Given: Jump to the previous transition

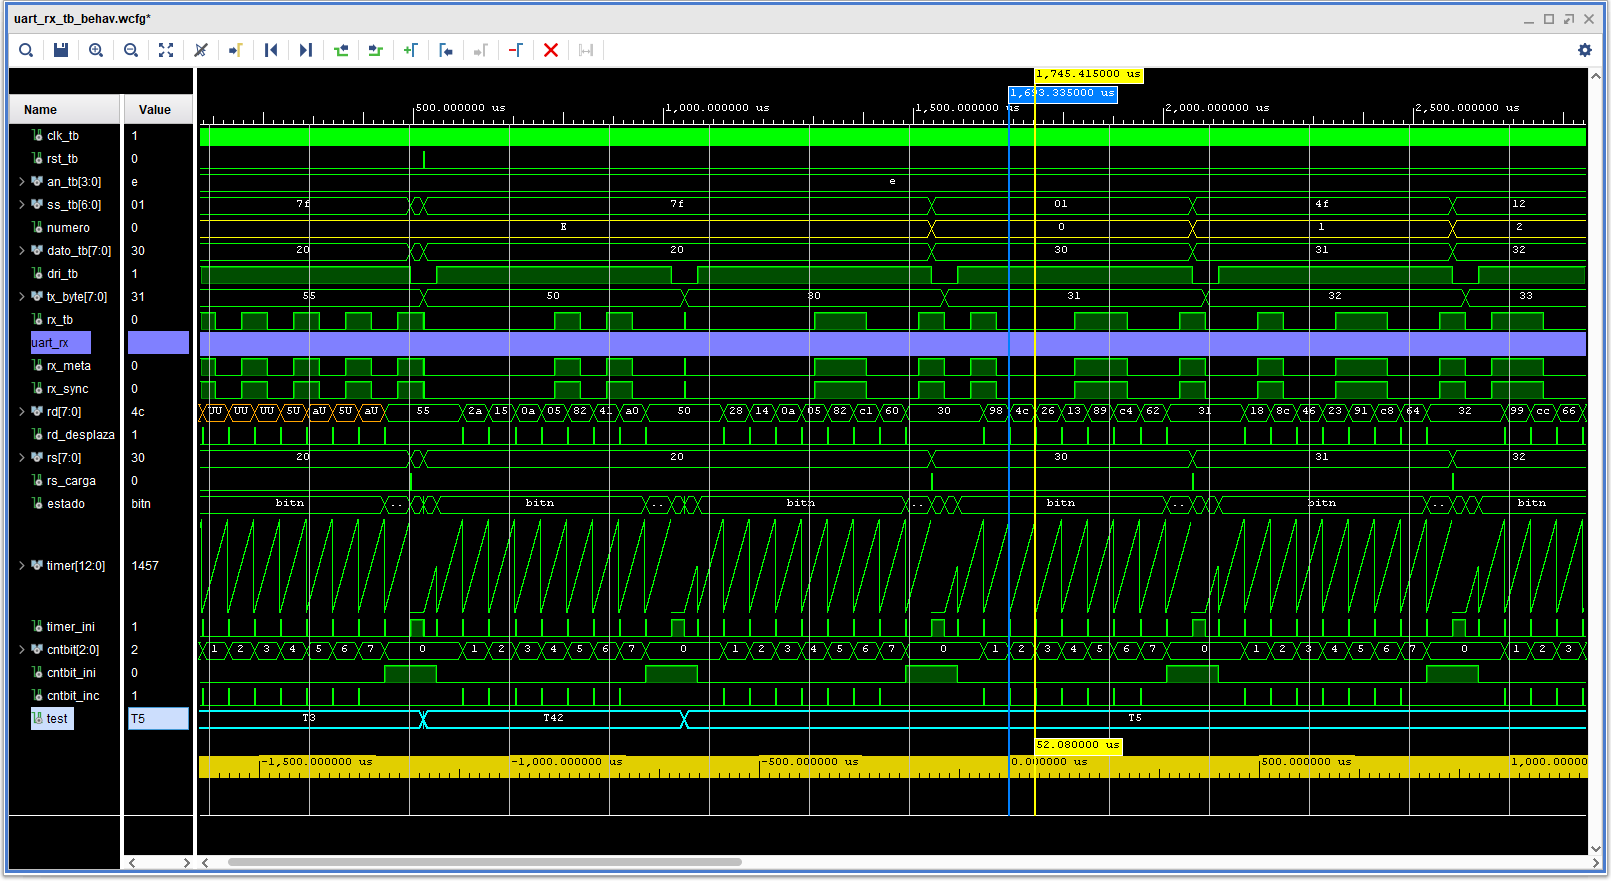Looking at the screenshot, I should [341, 50].
